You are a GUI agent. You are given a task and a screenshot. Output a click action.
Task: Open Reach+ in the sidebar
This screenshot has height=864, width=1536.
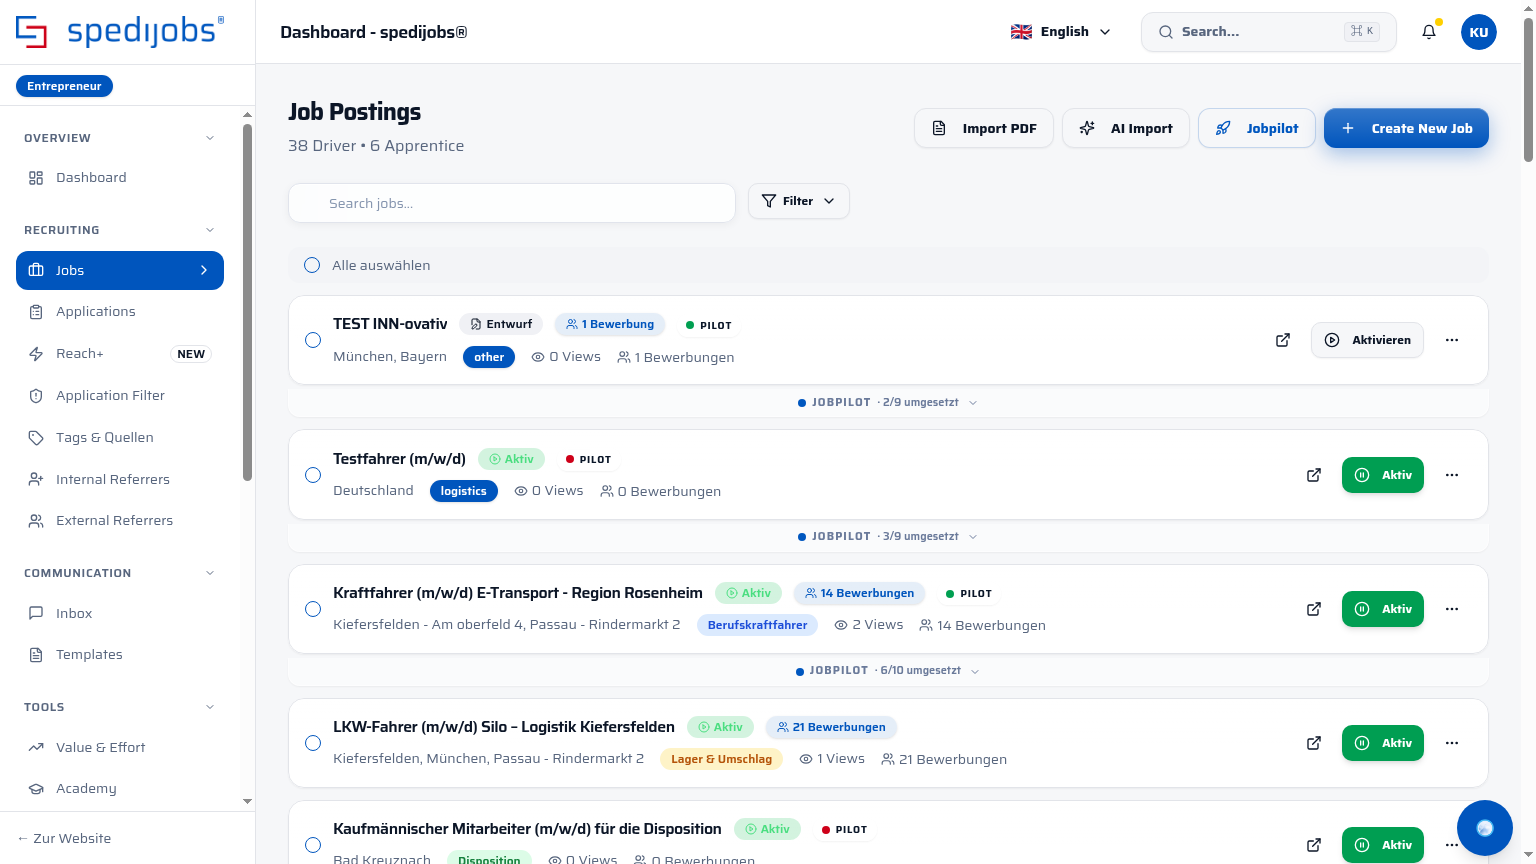click(120, 354)
